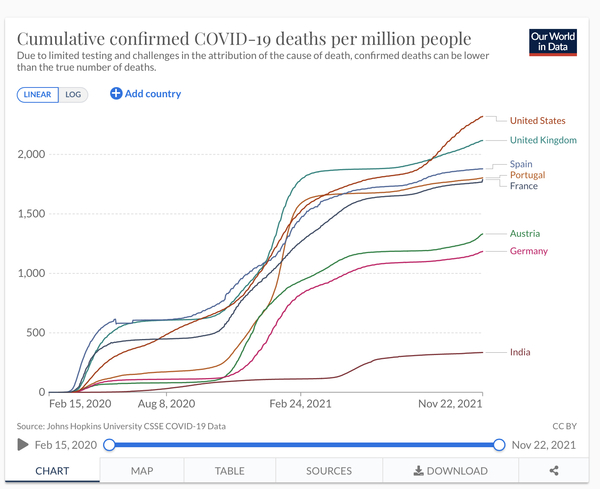This screenshot has height=489, width=600.
Task: Select the CHART tab
Action: coord(52,470)
